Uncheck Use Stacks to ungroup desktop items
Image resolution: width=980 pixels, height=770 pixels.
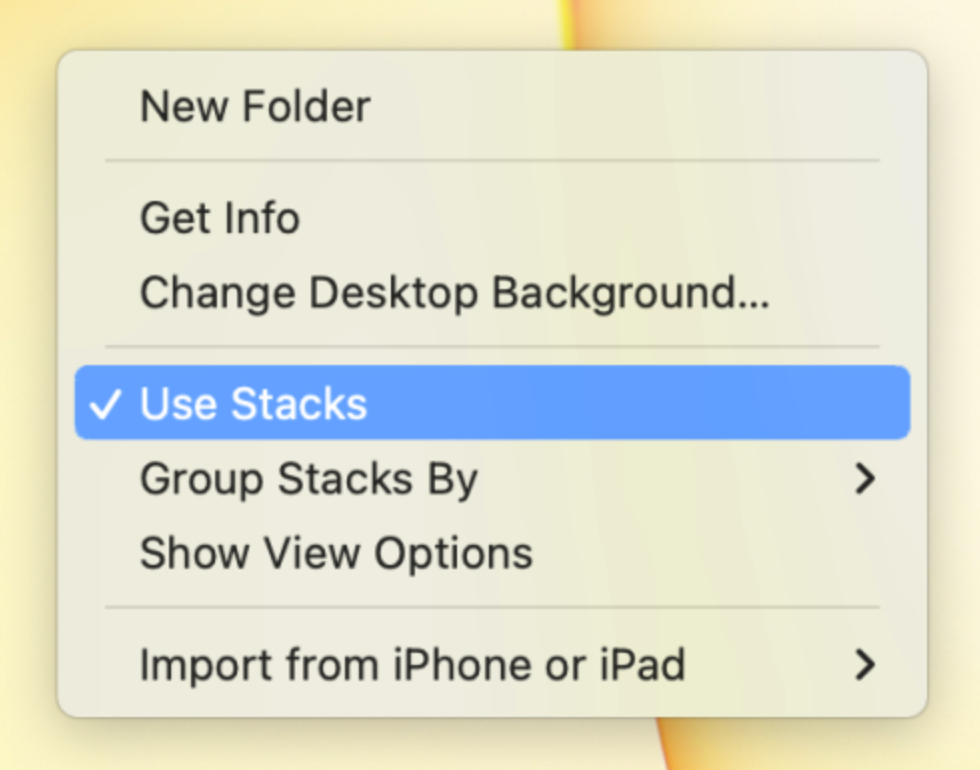(x=255, y=404)
